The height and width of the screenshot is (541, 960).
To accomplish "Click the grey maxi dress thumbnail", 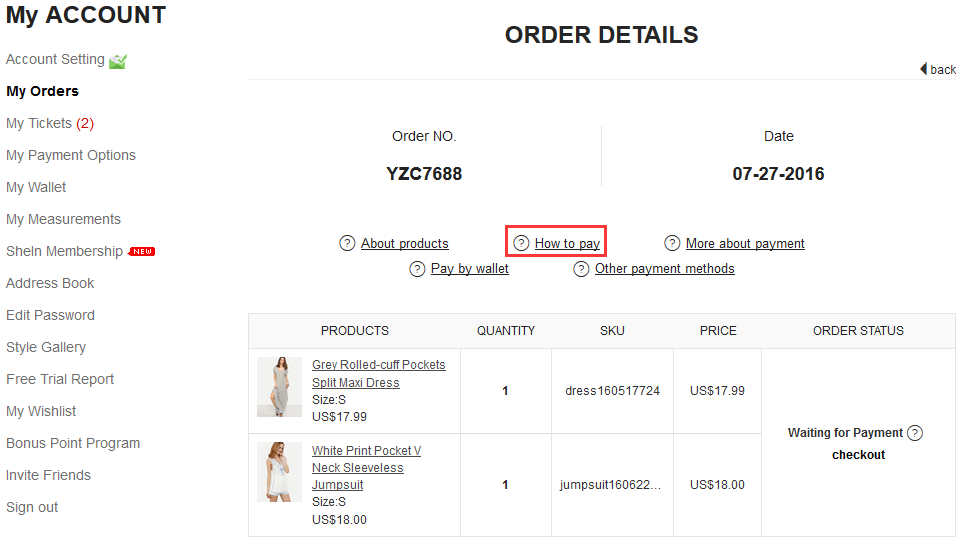I will 279,387.
